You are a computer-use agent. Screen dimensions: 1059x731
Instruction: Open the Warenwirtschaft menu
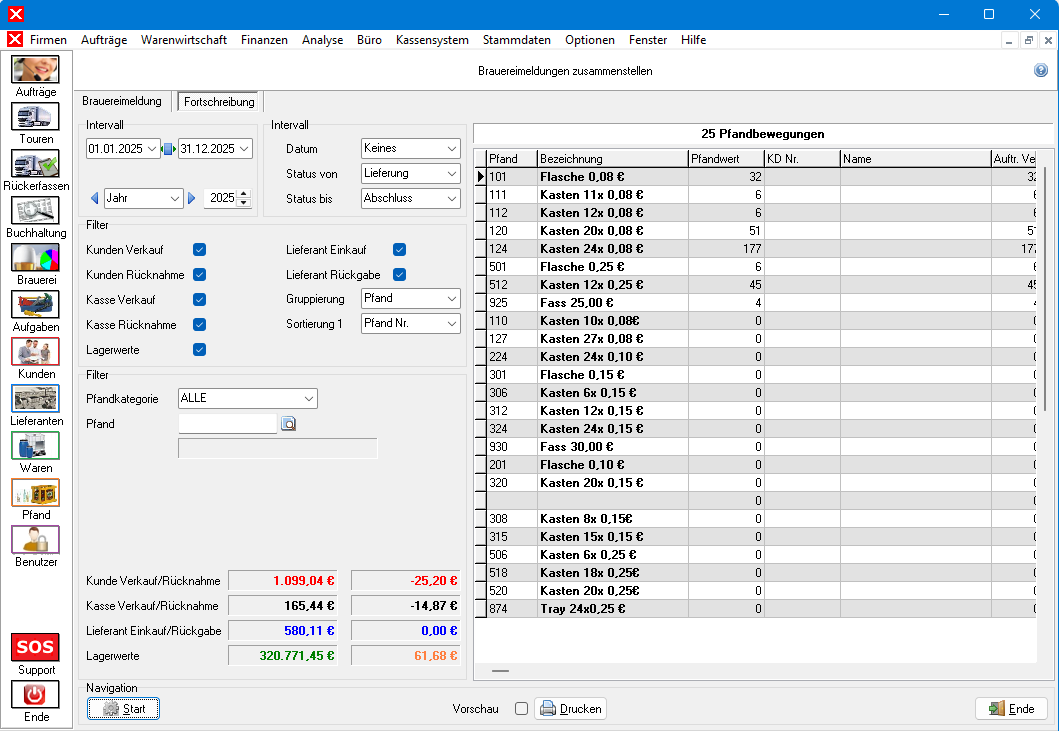pos(183,40)
